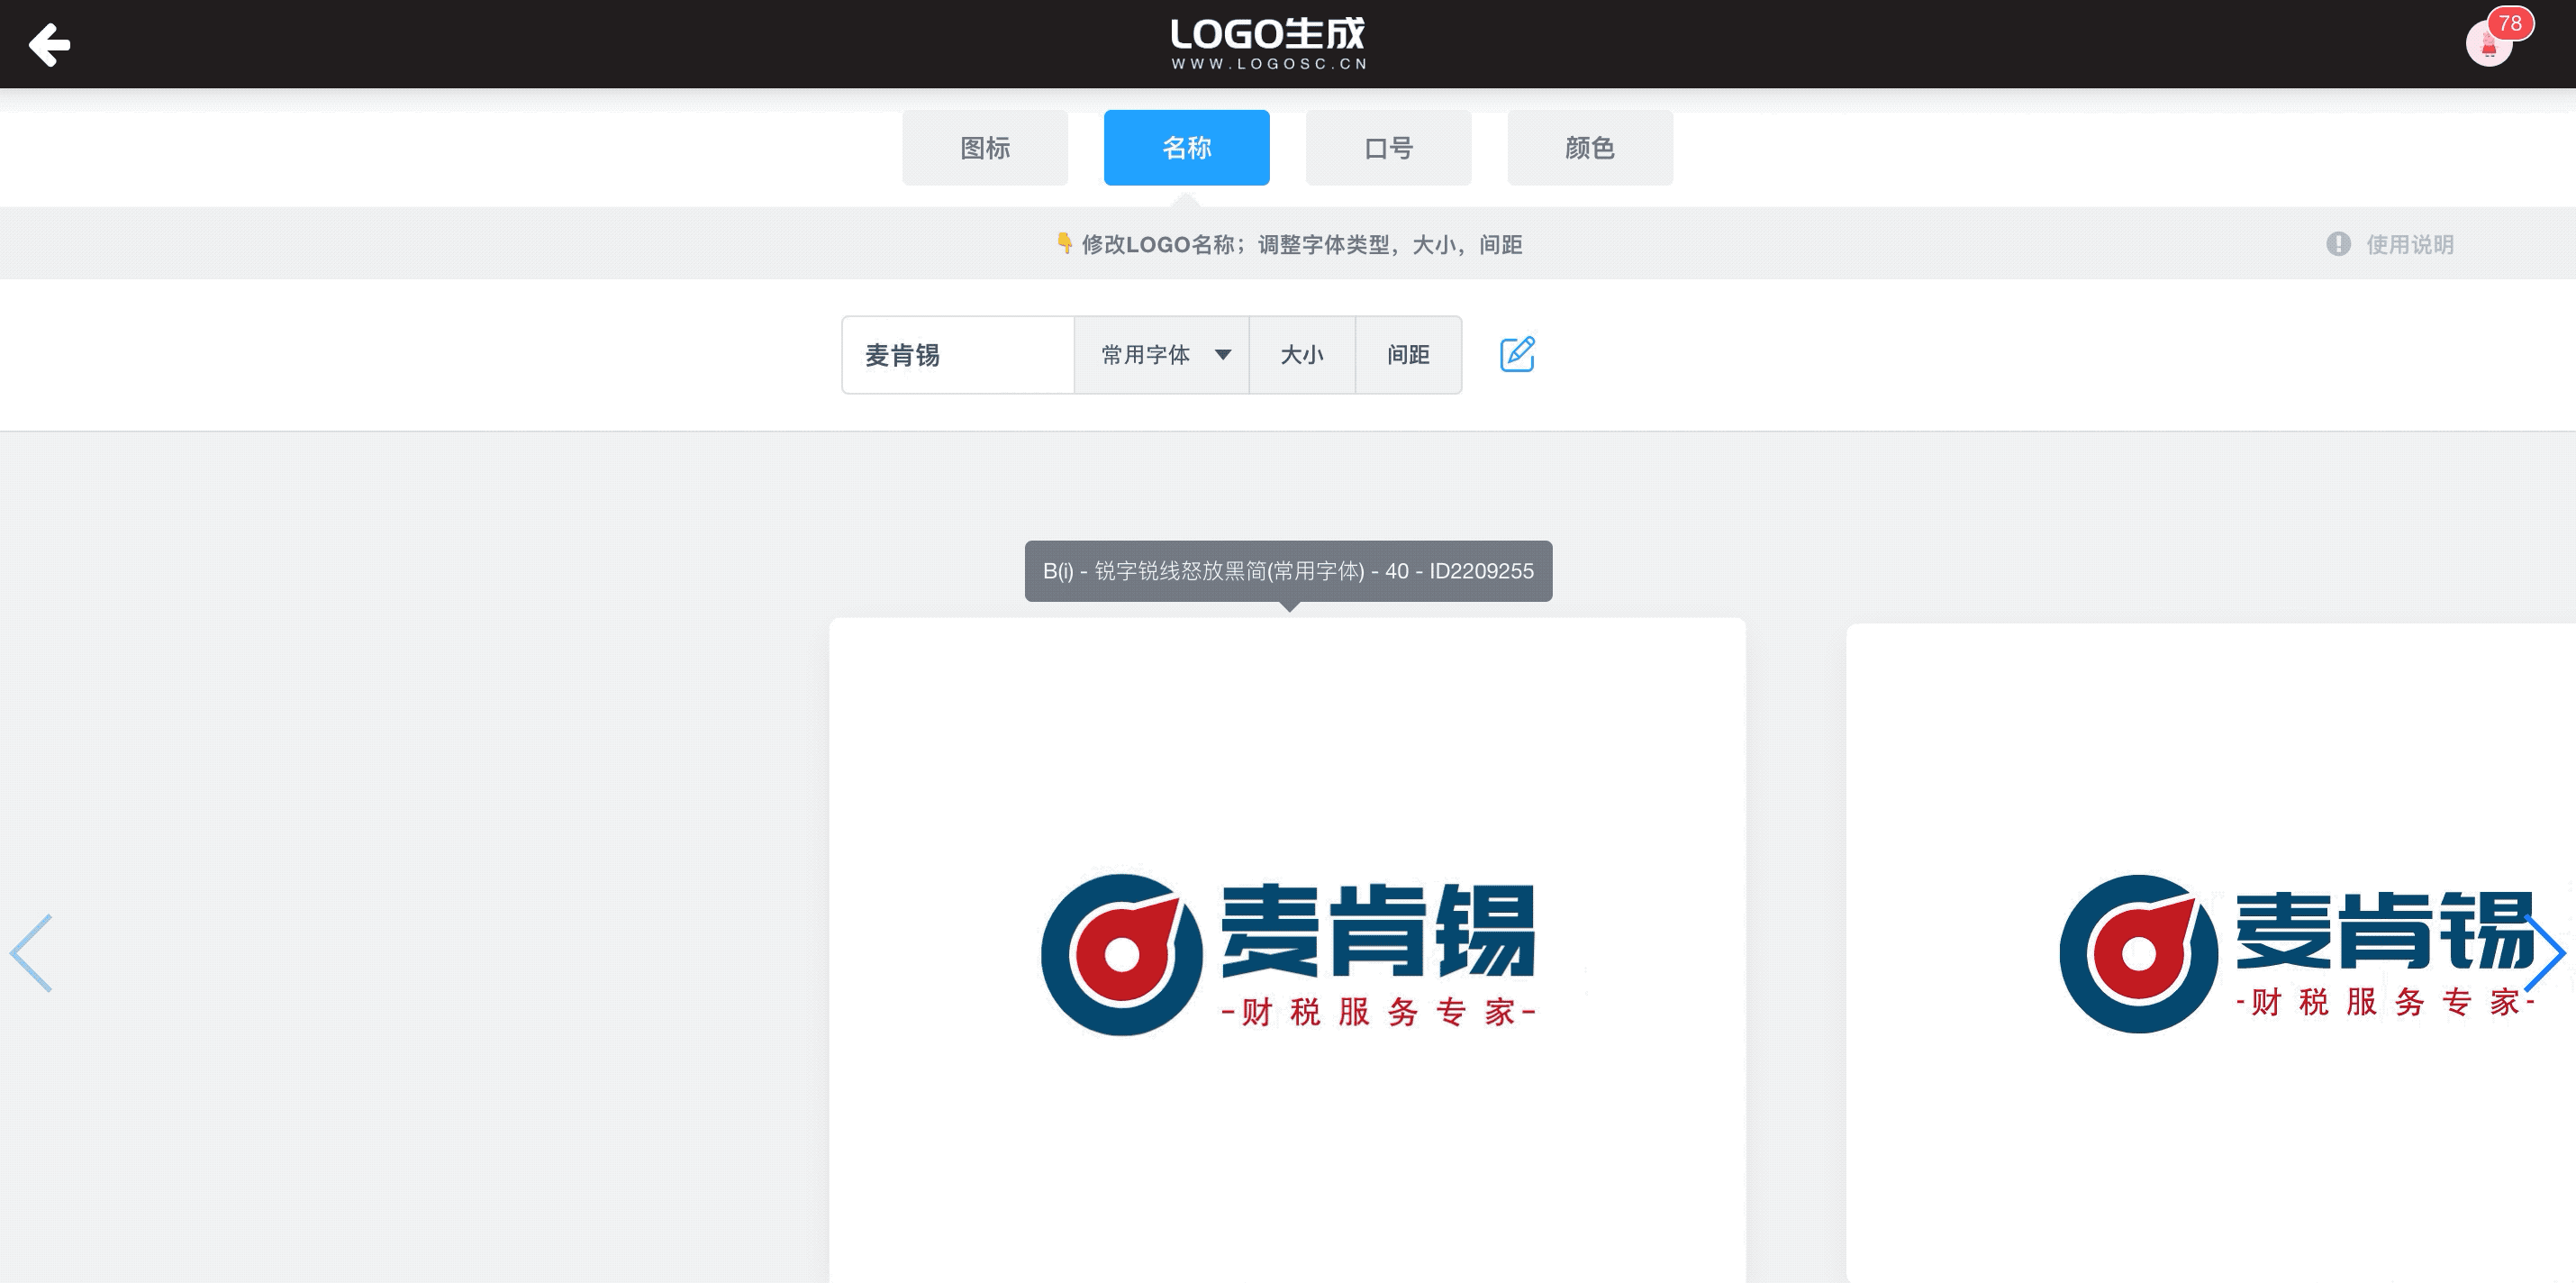The image size is (2576, 1283).
Task: Select the right-side 麦肯锡 logo preview card
Action: tap(2211, 953)
